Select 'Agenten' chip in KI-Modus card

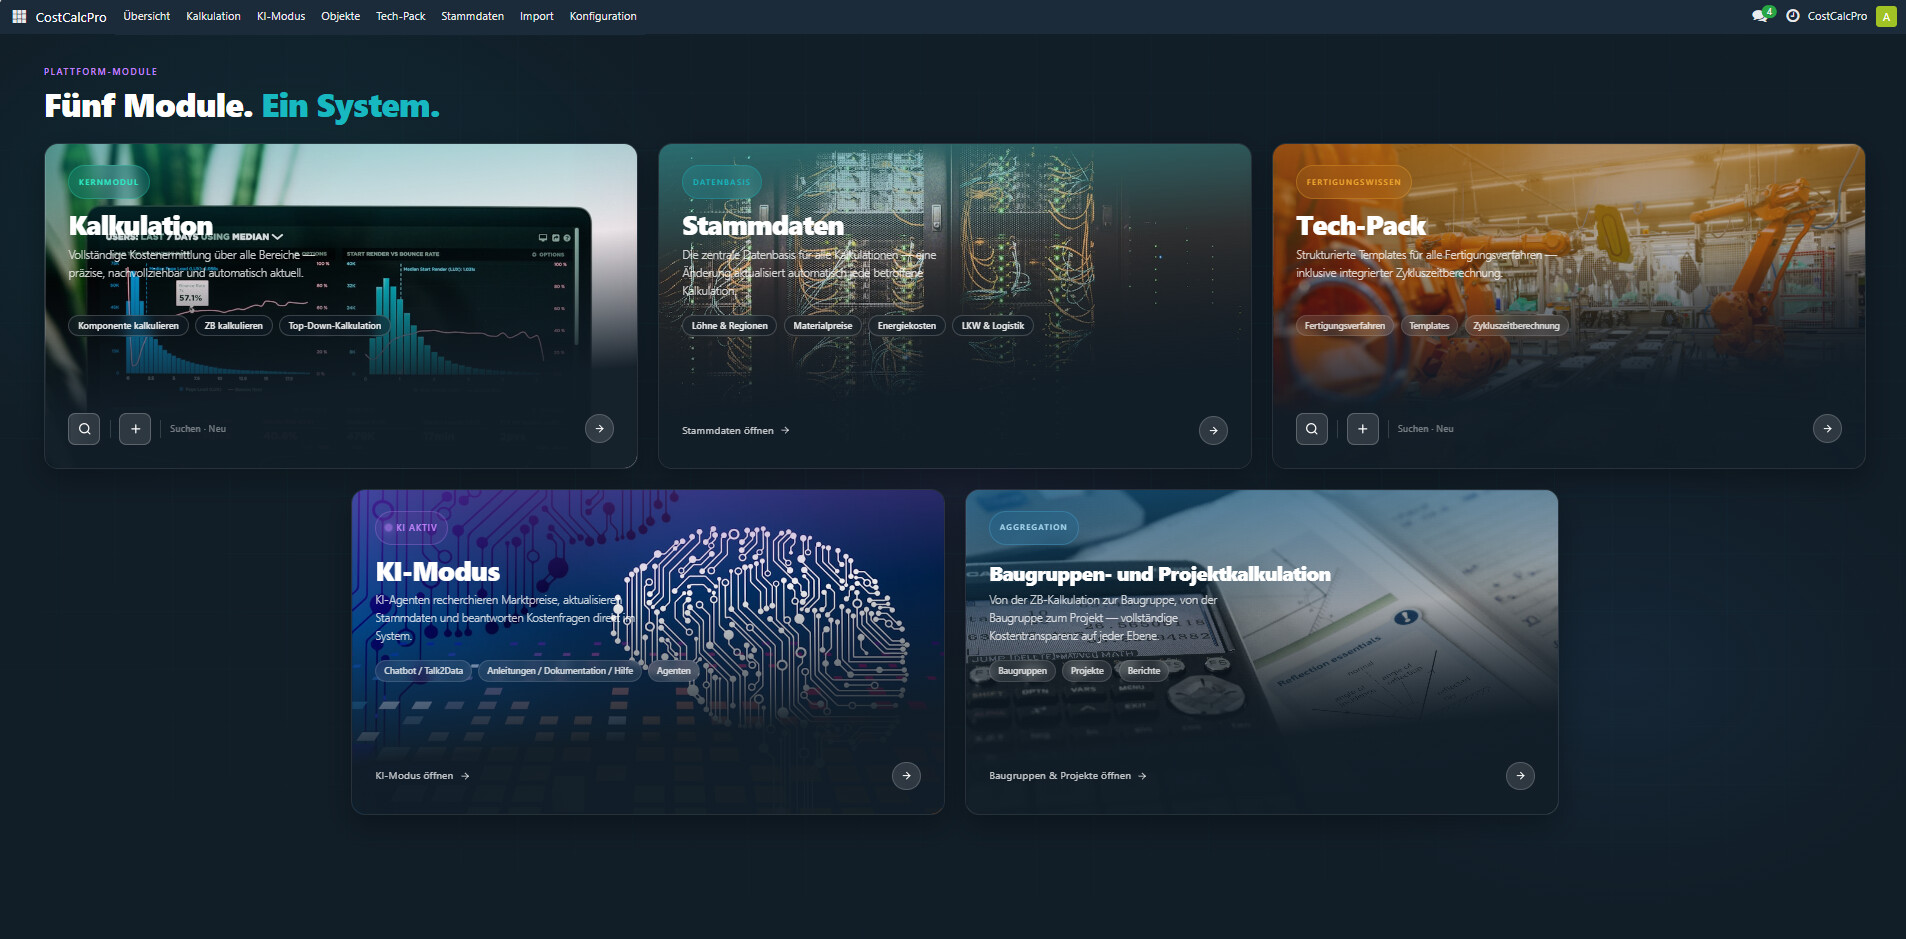pos(673,671)
